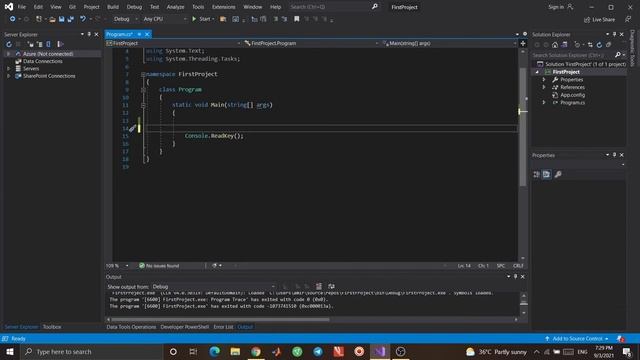Collapse the FirstProject project node

click(x=538, y=72)
